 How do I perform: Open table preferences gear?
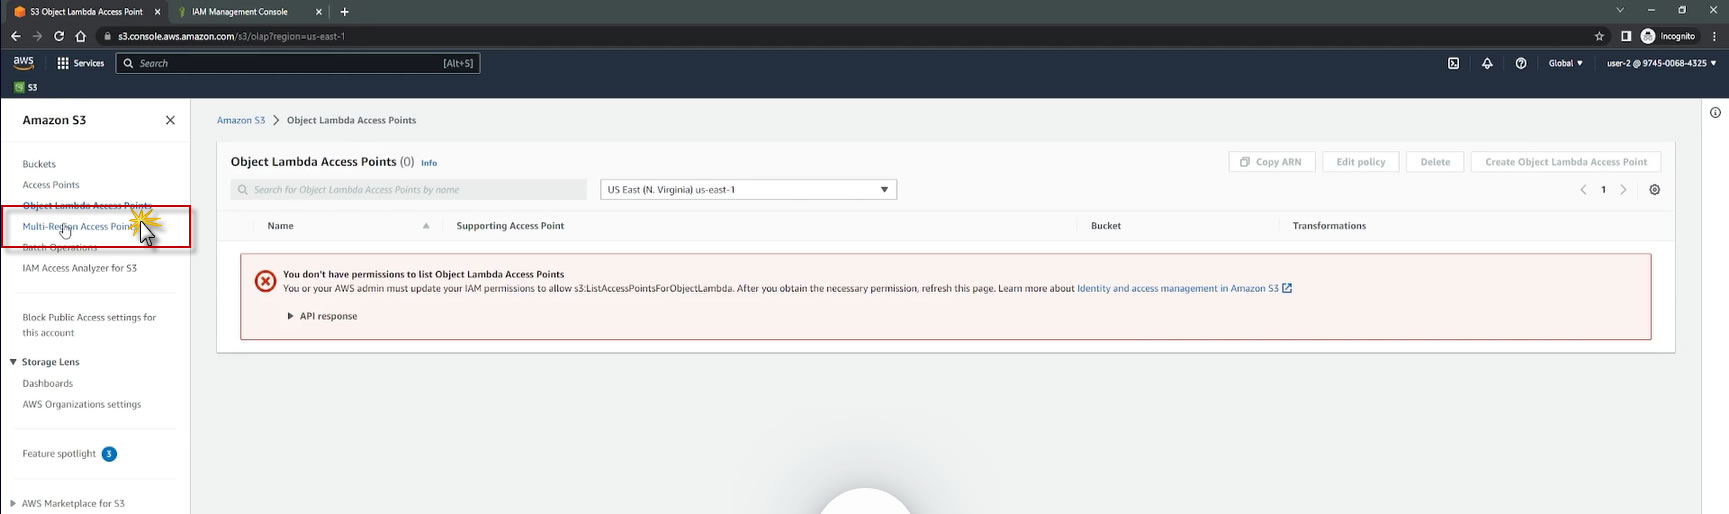pyautogui.click(x=1654, y=190)
